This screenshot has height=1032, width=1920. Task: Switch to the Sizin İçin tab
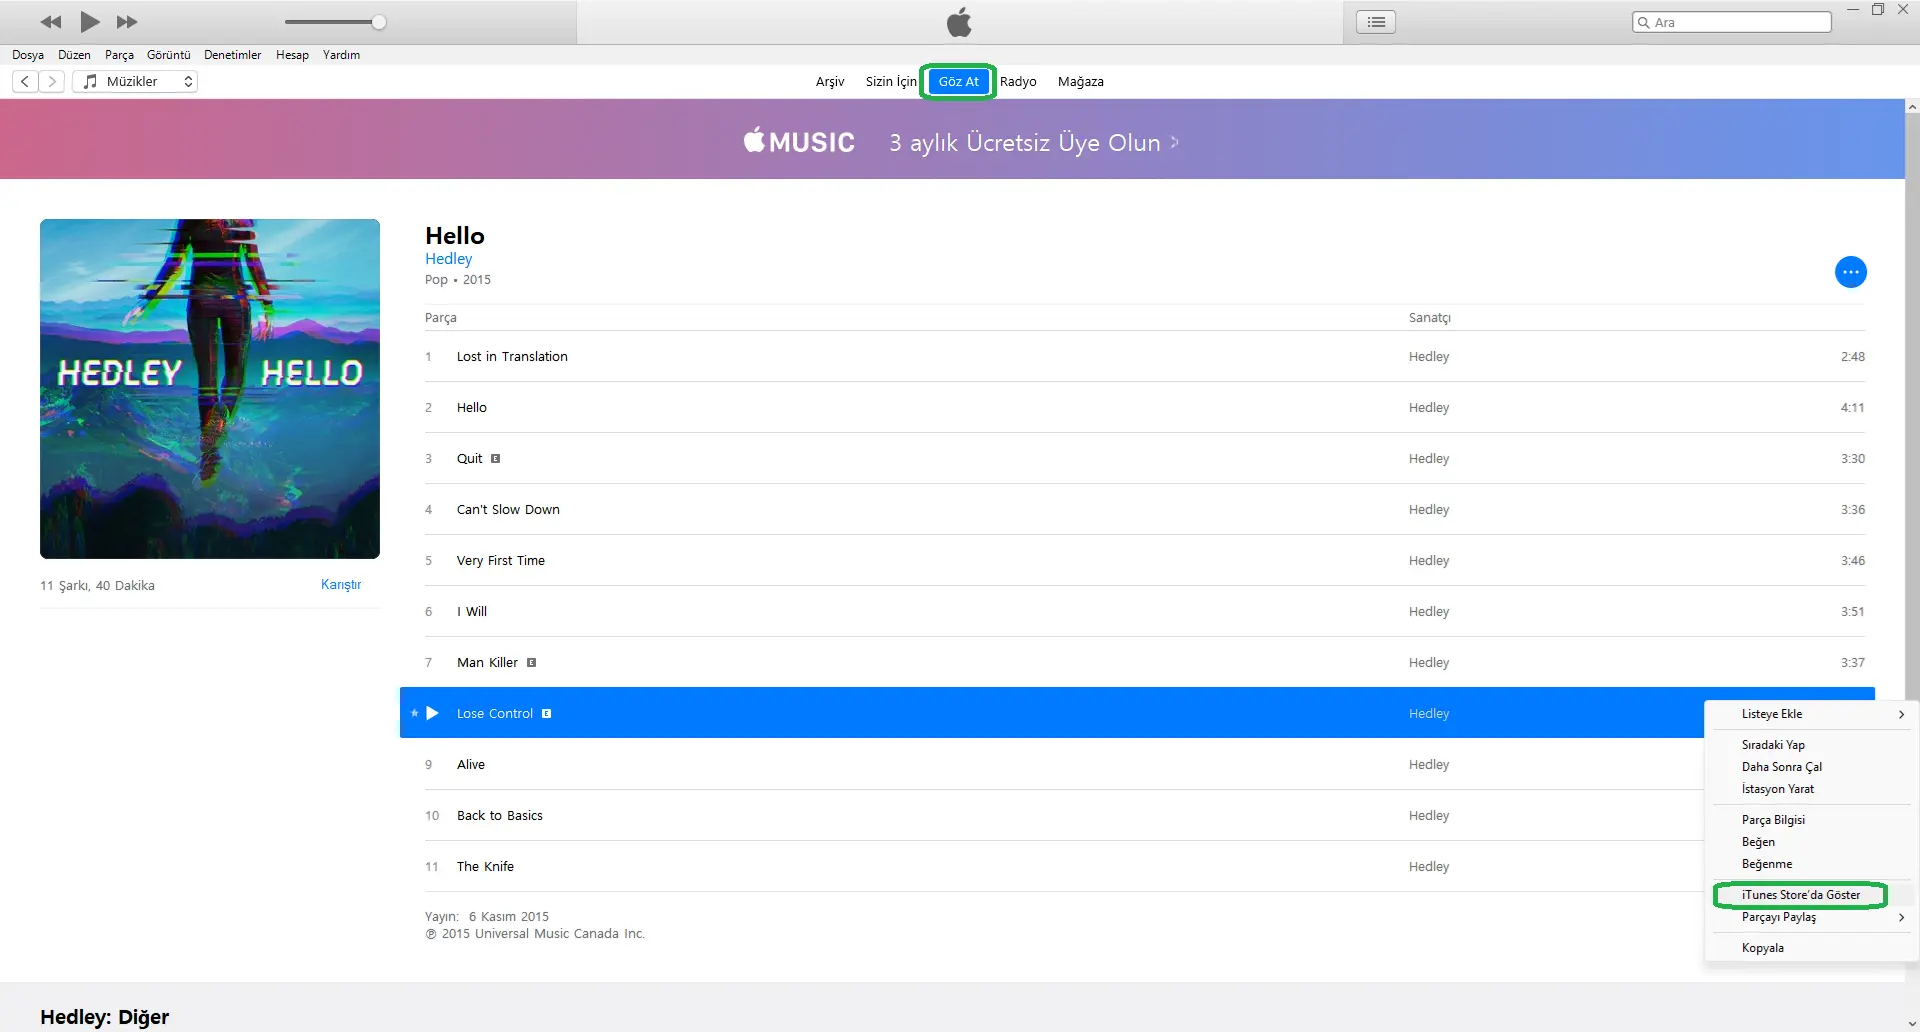tap(891, 82)
